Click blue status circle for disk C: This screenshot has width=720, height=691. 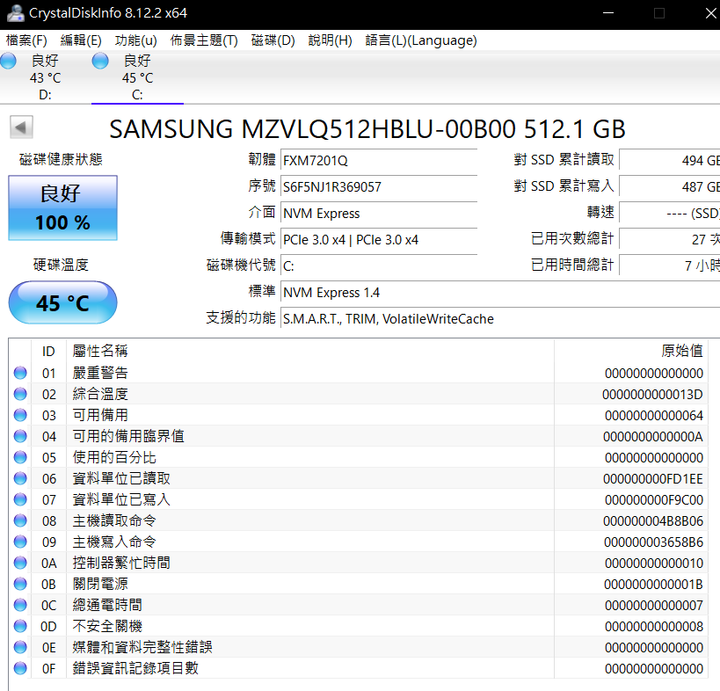[100, 61]
